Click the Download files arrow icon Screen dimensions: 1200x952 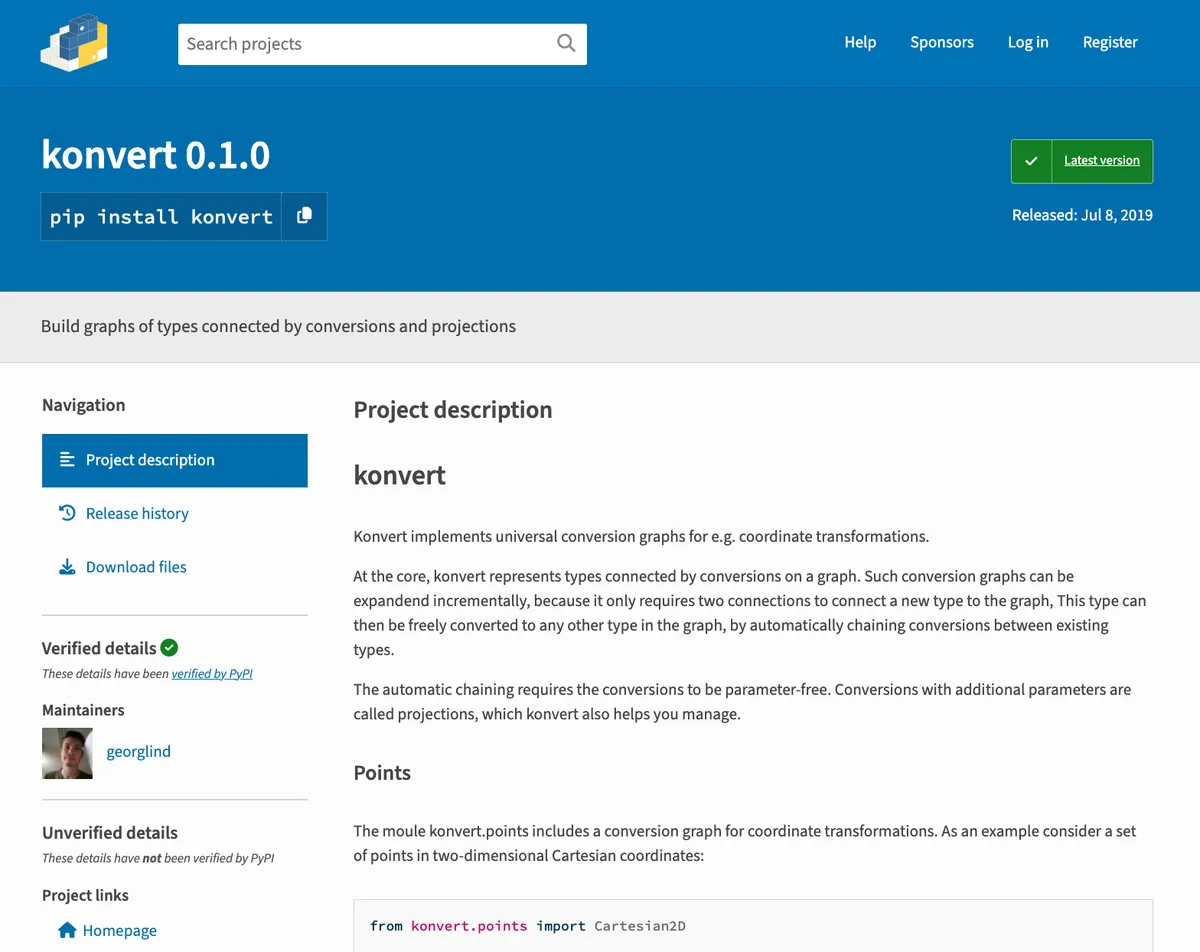67,567
